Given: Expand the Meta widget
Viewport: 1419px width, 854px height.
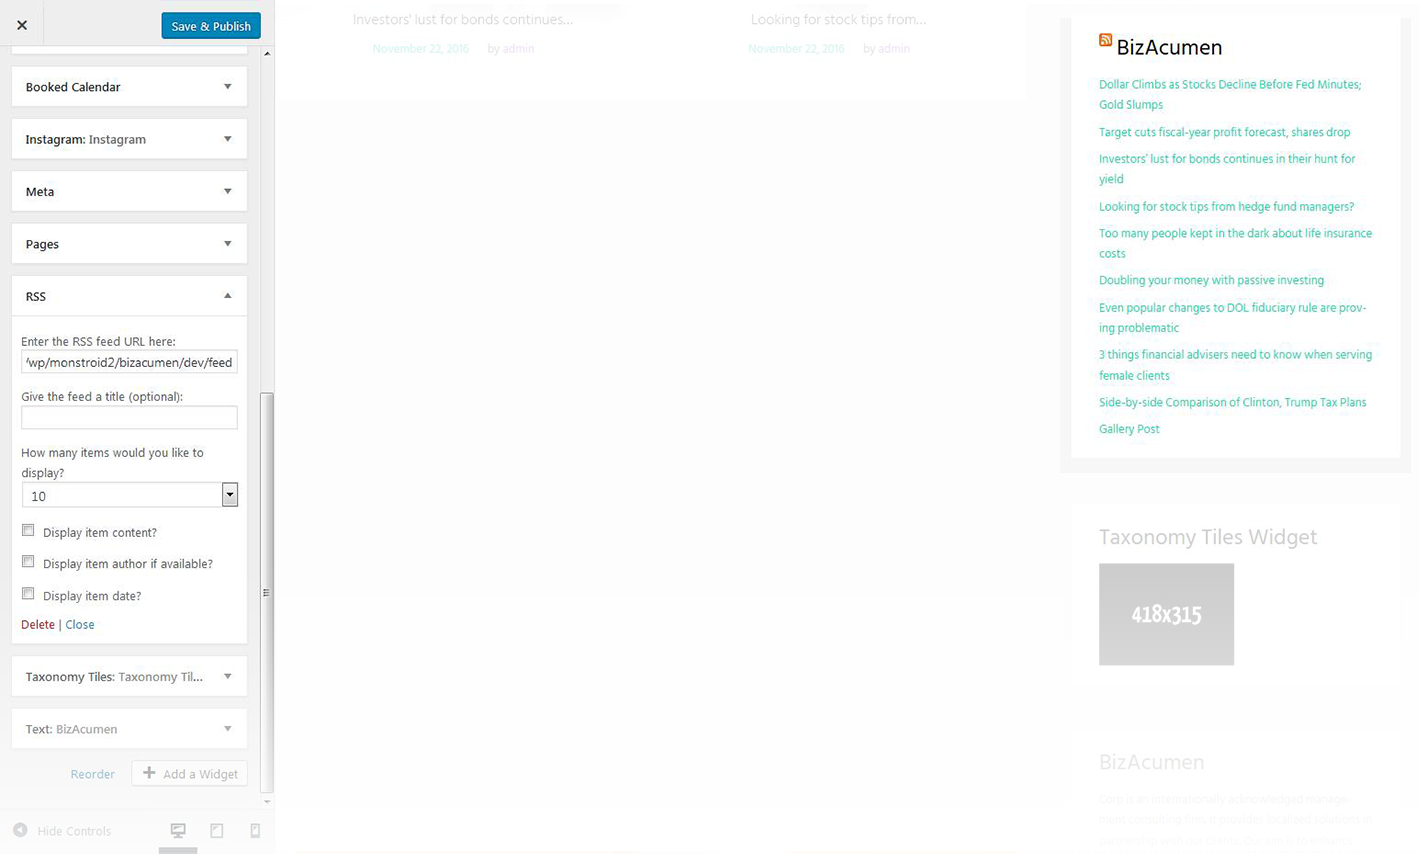Looking at the screenshot, I should coord(129,191).
